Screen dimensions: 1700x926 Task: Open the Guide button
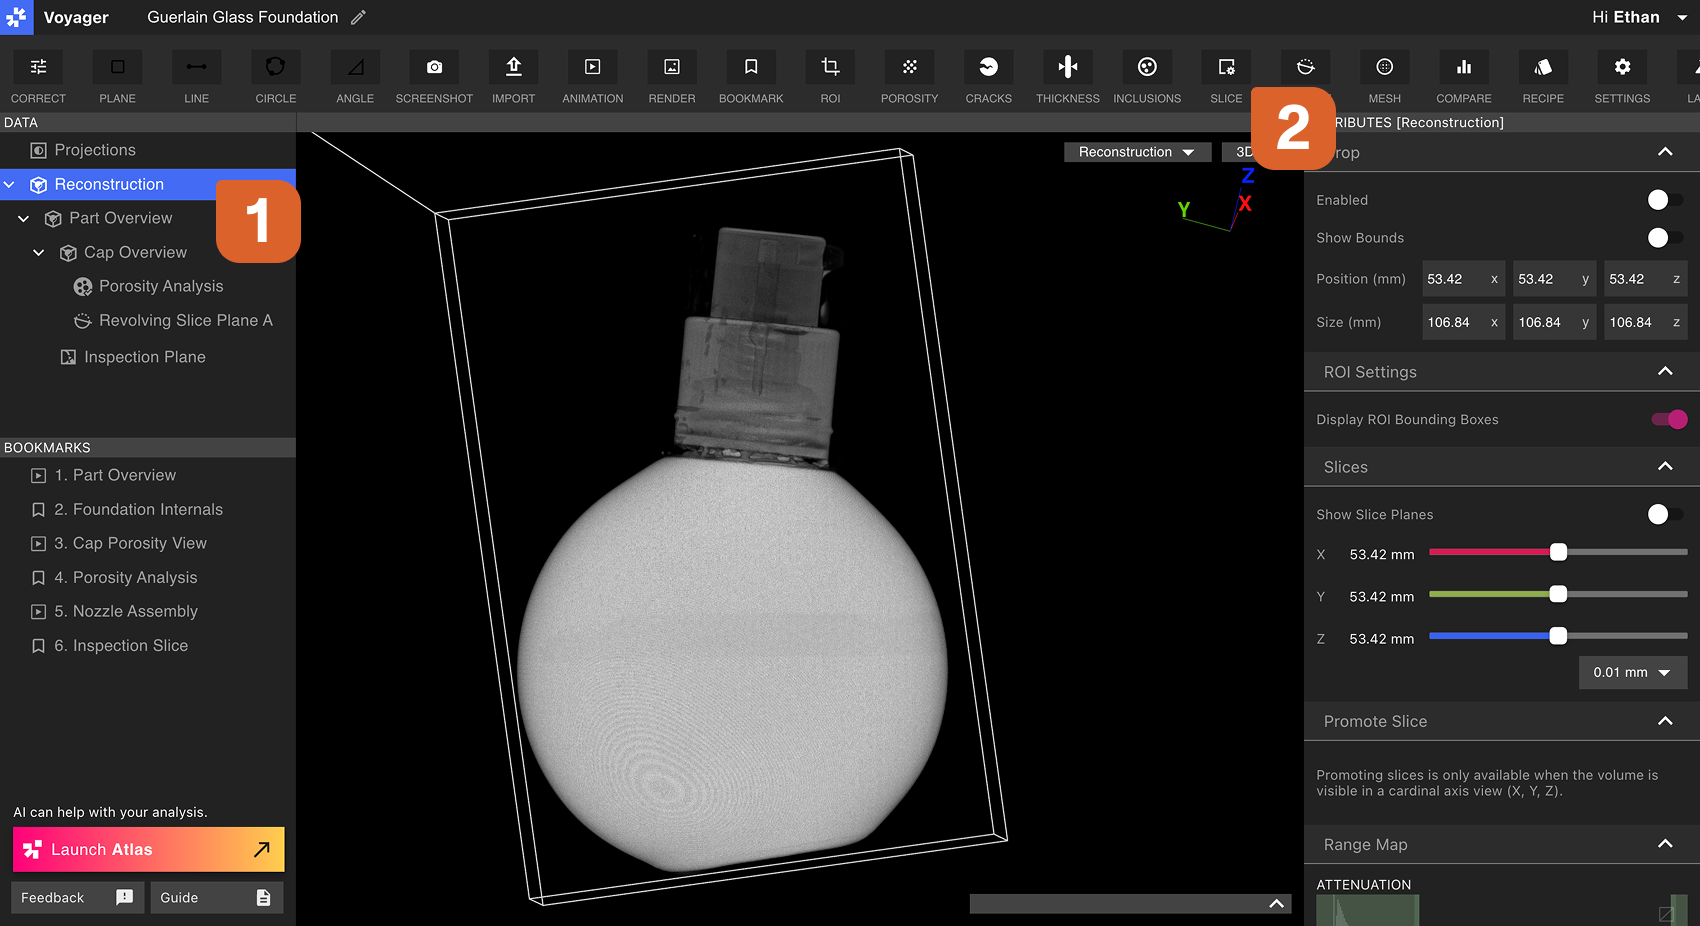point(217,897)
